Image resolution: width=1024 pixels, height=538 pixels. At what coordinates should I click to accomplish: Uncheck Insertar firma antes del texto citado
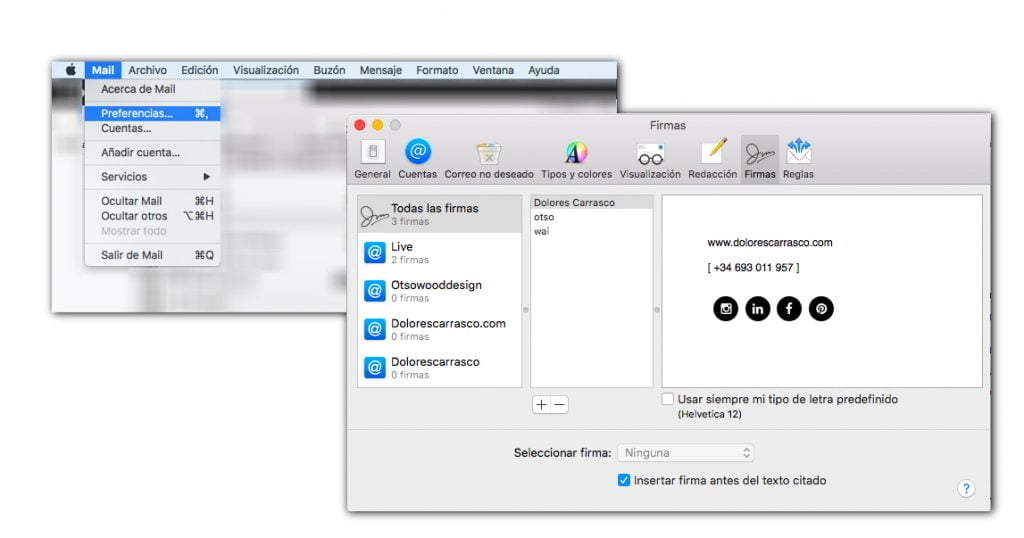click(x=624, y=481)
